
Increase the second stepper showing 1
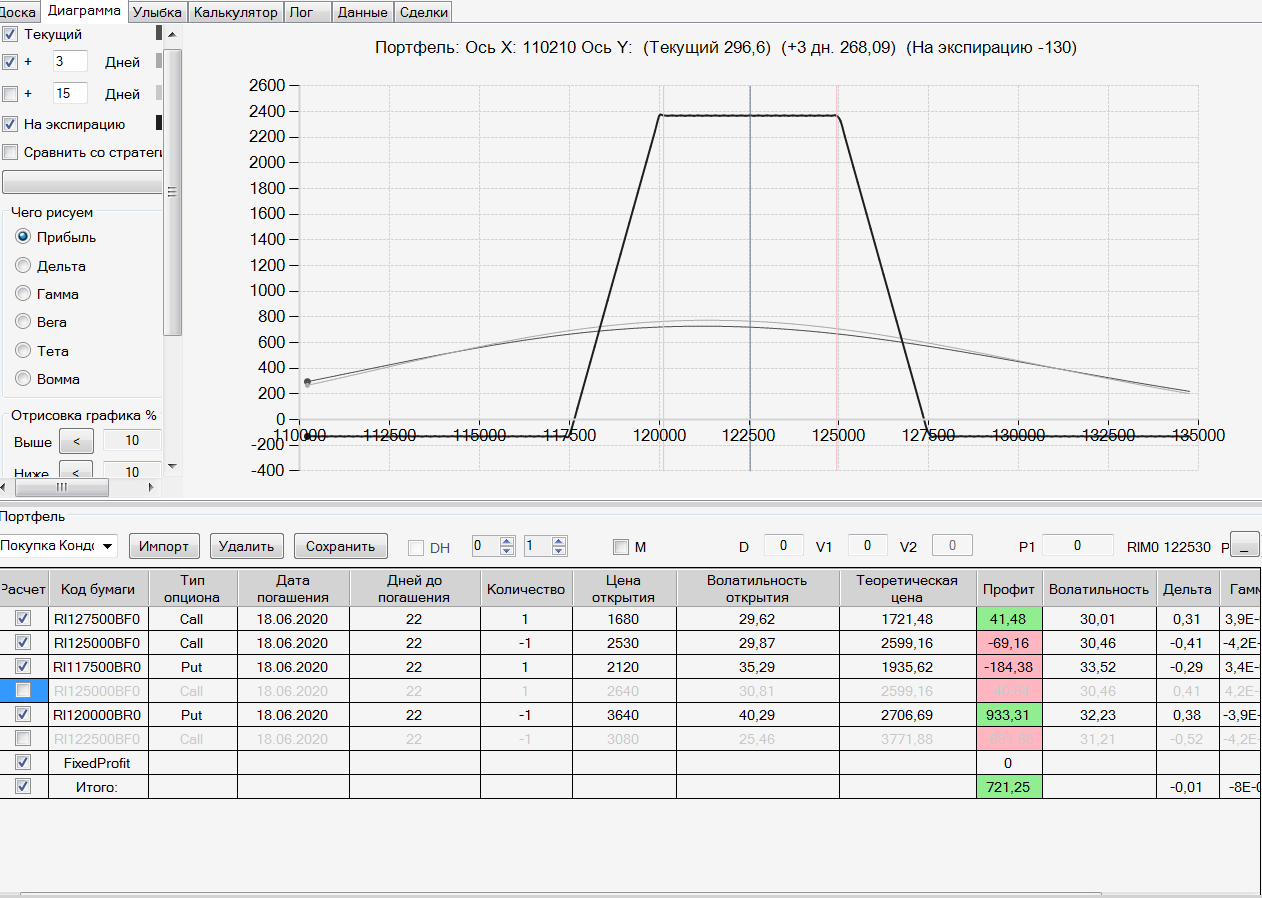[x=559, y=541]
